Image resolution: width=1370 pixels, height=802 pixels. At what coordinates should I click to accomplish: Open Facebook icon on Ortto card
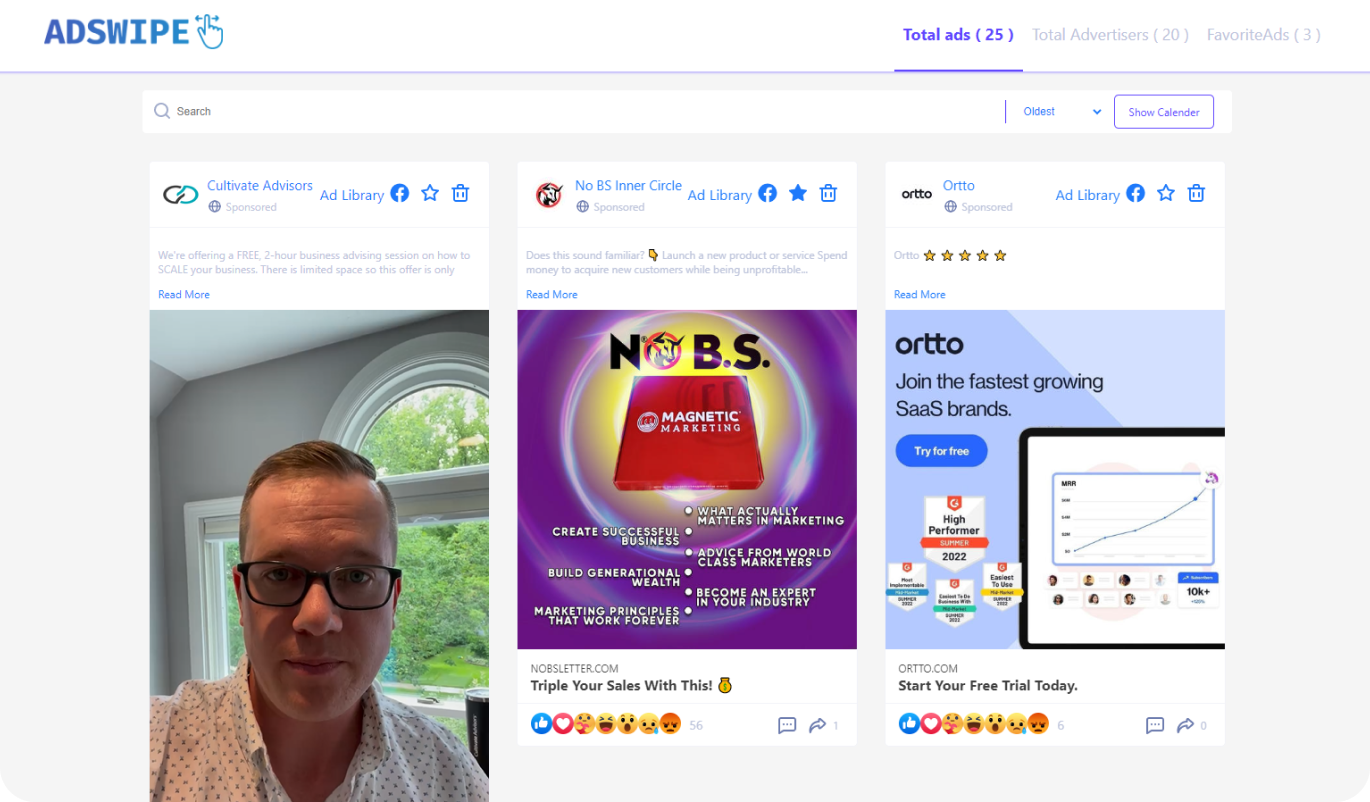tap(1136, 193)
